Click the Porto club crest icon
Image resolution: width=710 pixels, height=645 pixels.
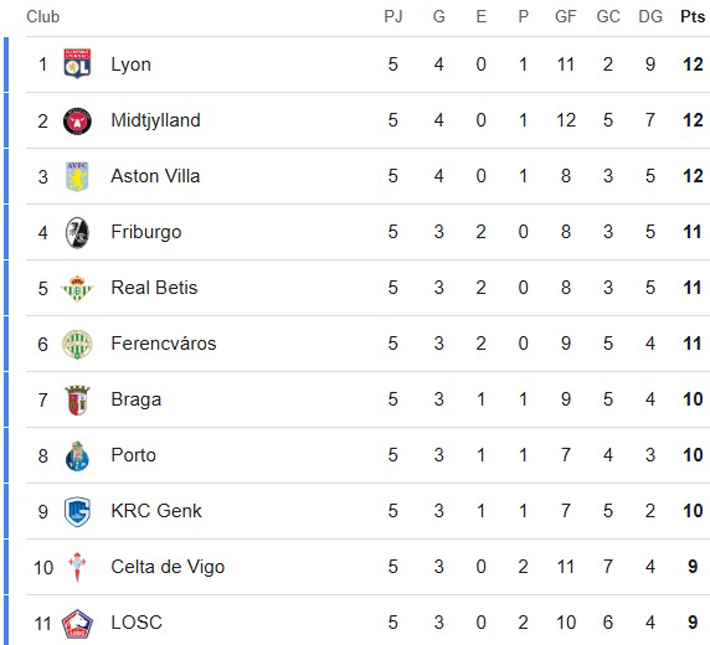(x=77, y=456)
